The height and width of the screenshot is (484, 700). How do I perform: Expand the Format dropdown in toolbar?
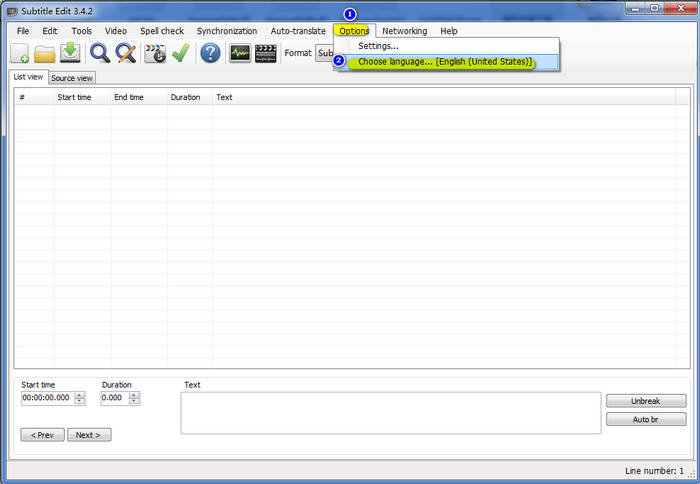tap(324, 53)
